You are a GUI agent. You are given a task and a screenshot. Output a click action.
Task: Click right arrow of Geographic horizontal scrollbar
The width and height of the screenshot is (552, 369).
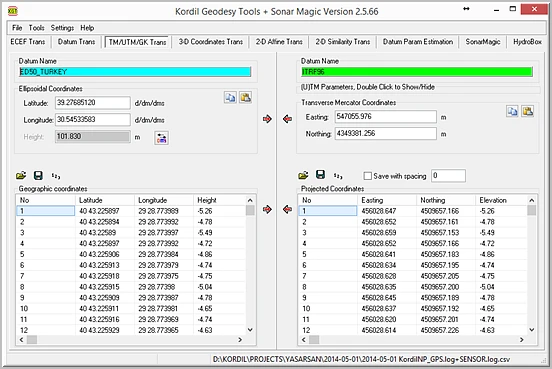[x=240, y=340]
